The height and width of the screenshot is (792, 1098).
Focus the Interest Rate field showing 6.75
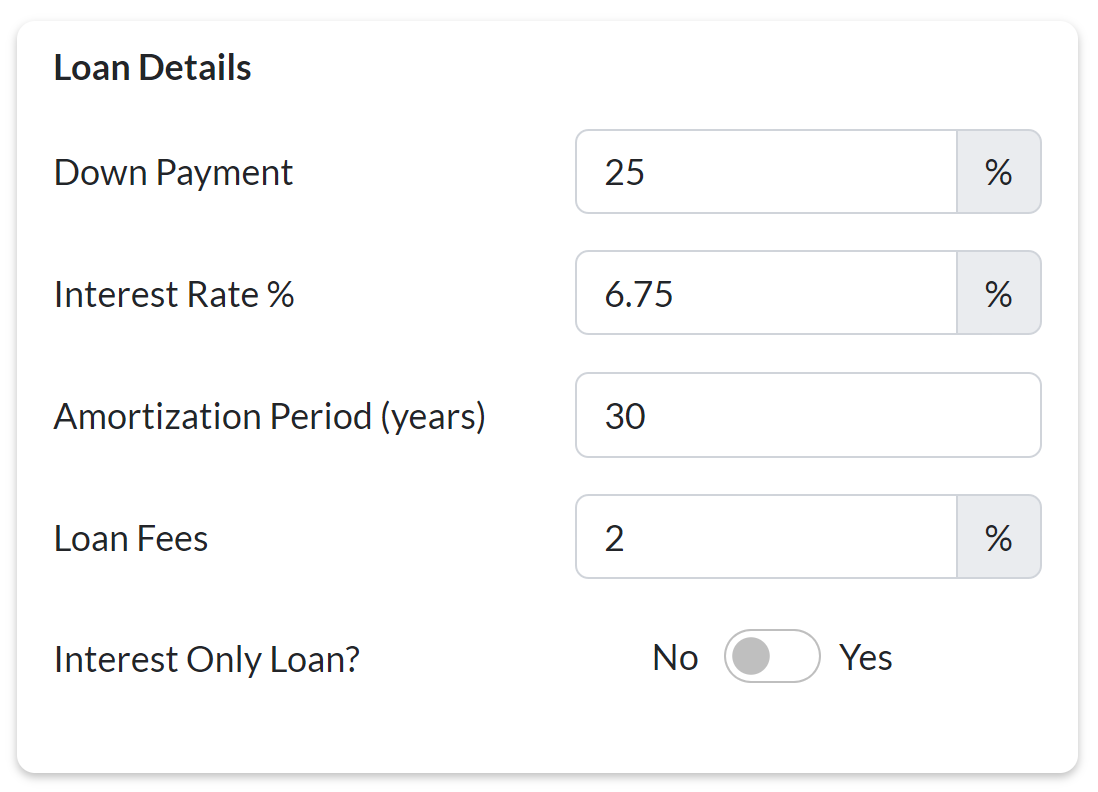766,293
